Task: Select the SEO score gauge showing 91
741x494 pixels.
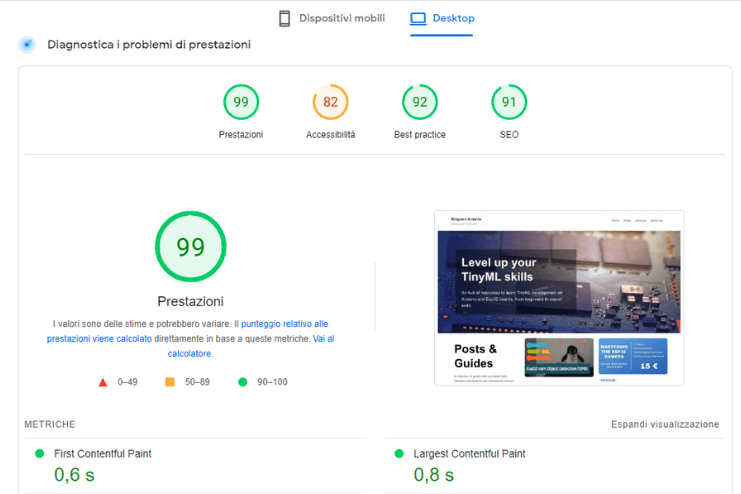Action: pyautogui.click(x=509, y=102)
